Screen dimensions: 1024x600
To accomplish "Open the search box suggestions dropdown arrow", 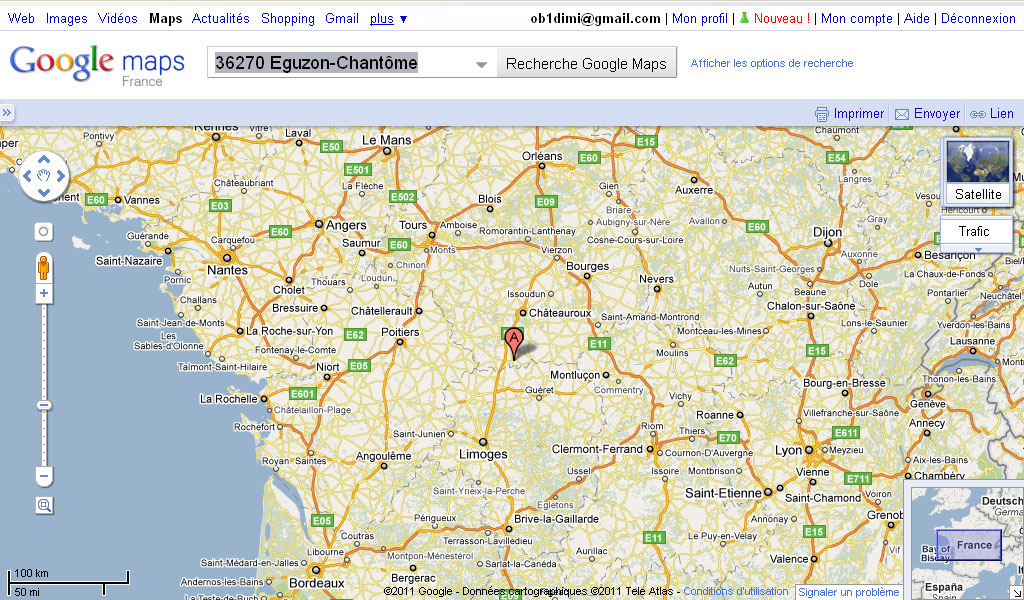I will click(x=481, y=64).
